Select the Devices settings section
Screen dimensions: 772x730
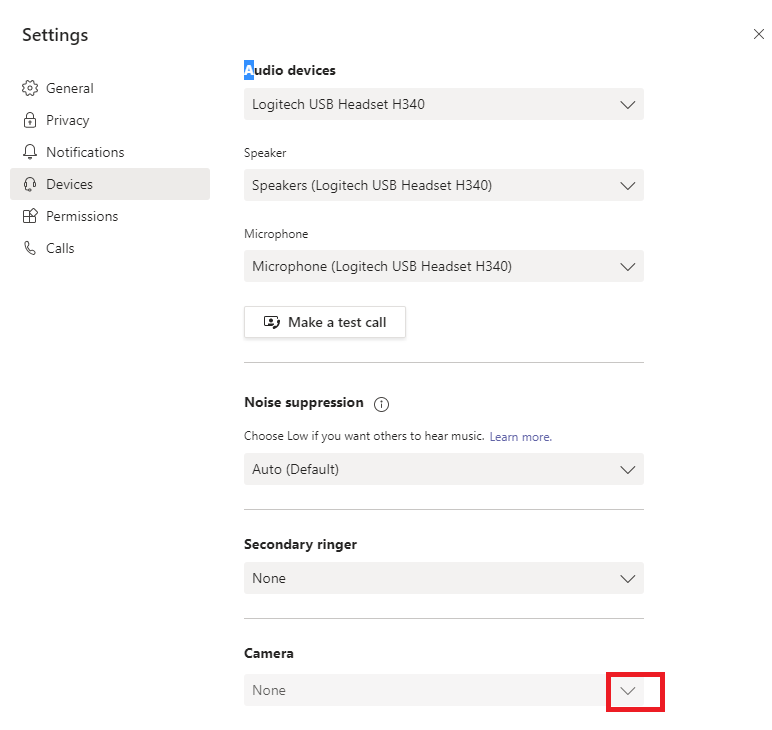(110, 184)
